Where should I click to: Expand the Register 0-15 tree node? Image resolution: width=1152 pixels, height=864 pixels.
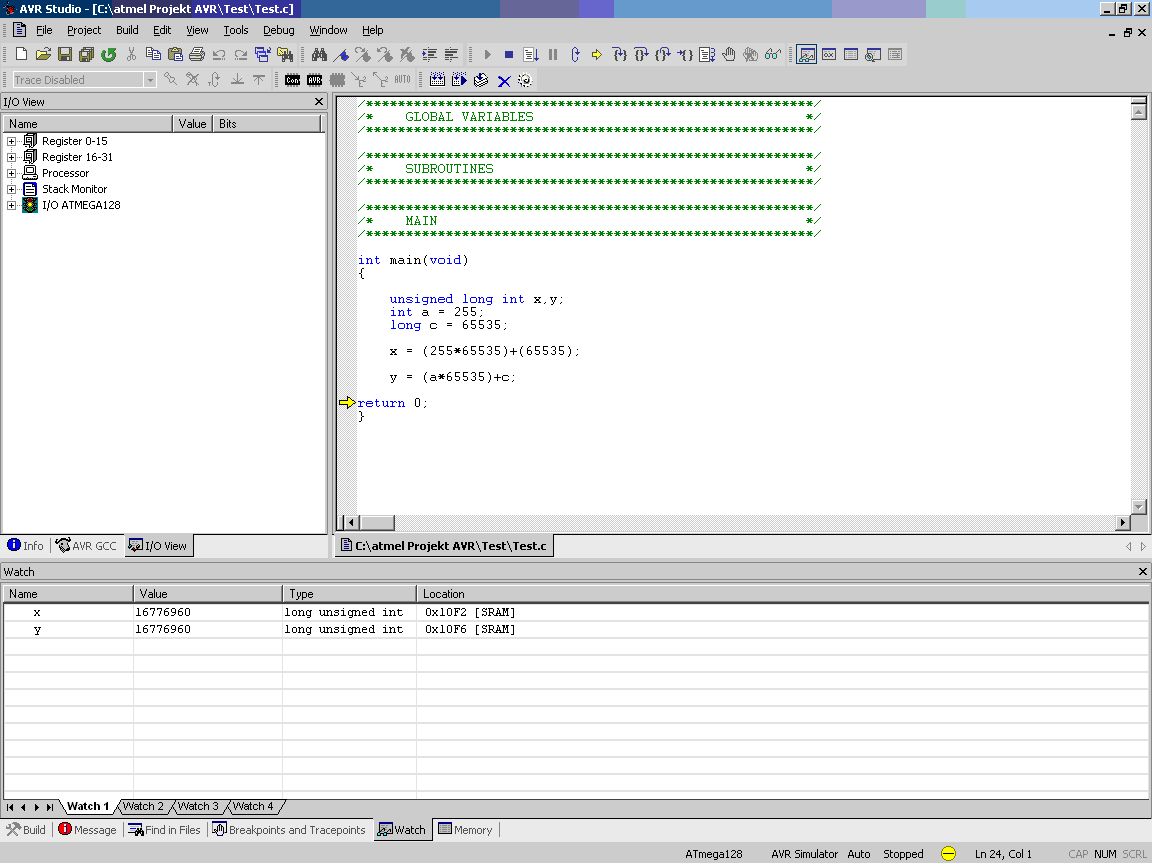(x=11, y=141)
